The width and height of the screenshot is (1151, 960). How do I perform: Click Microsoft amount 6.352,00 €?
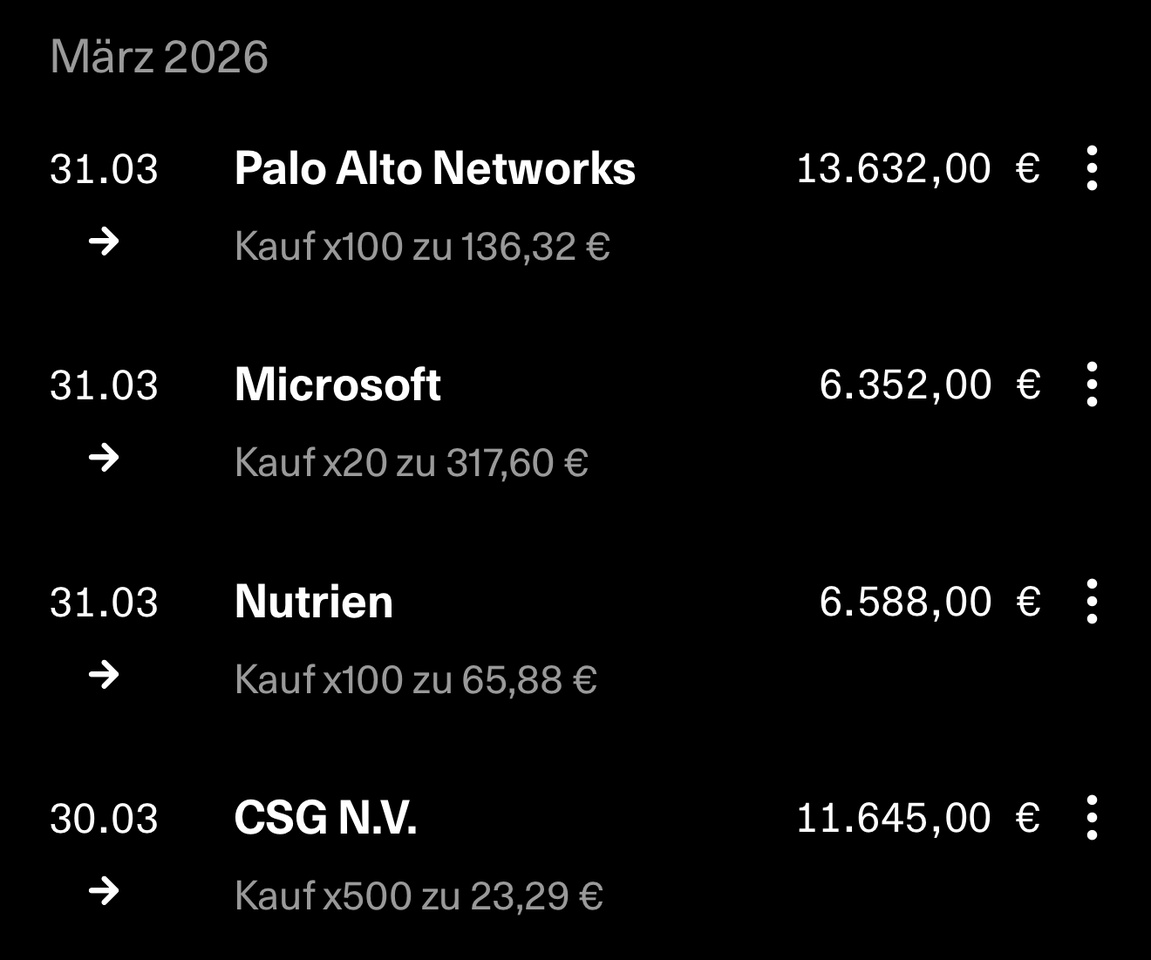929,385
